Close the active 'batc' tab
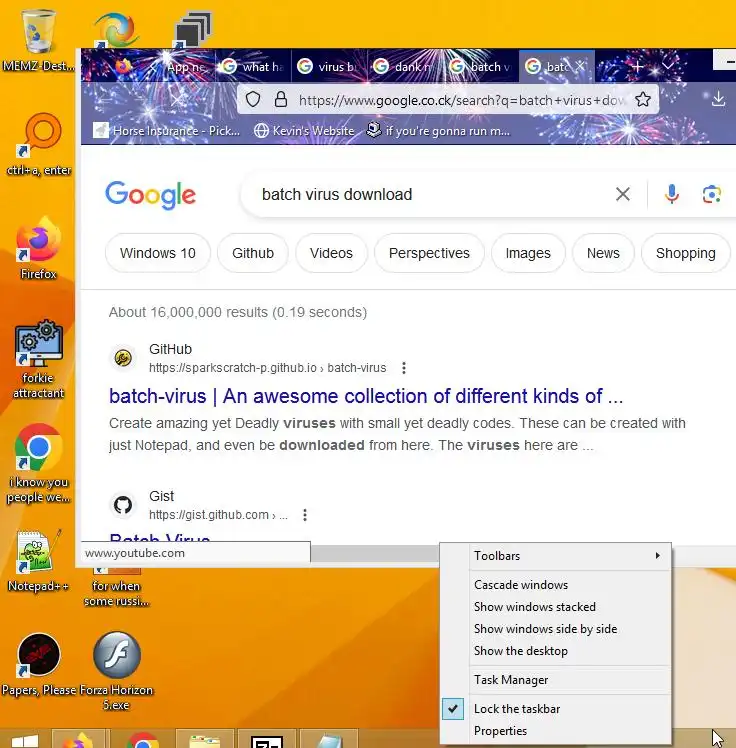The width and height of the screenshot is (736, 748). pos(580,66)
